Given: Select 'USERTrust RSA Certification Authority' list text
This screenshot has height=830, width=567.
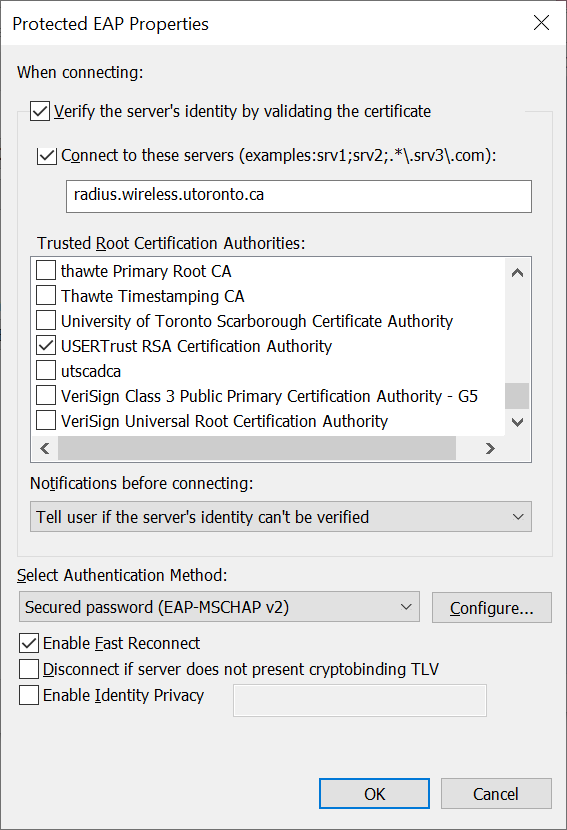Looking at the screenshot, I should click(196, 346).
